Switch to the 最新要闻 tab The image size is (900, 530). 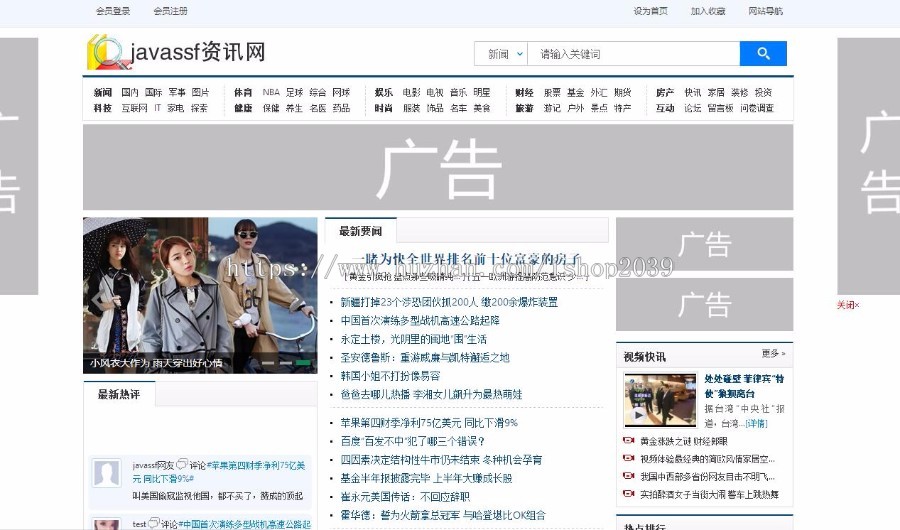click(360, 231)
